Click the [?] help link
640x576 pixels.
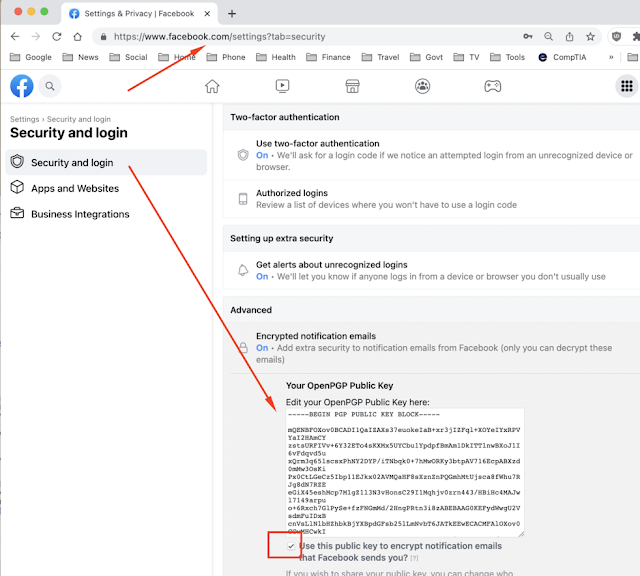pos(414,558)
